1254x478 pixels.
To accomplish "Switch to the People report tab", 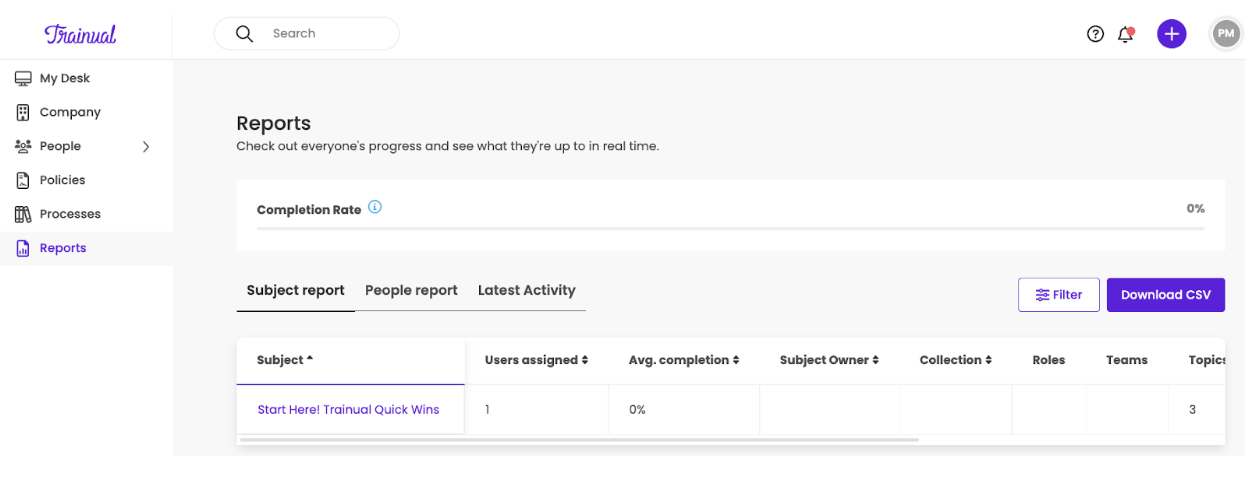I will click(x=411, y=290).
